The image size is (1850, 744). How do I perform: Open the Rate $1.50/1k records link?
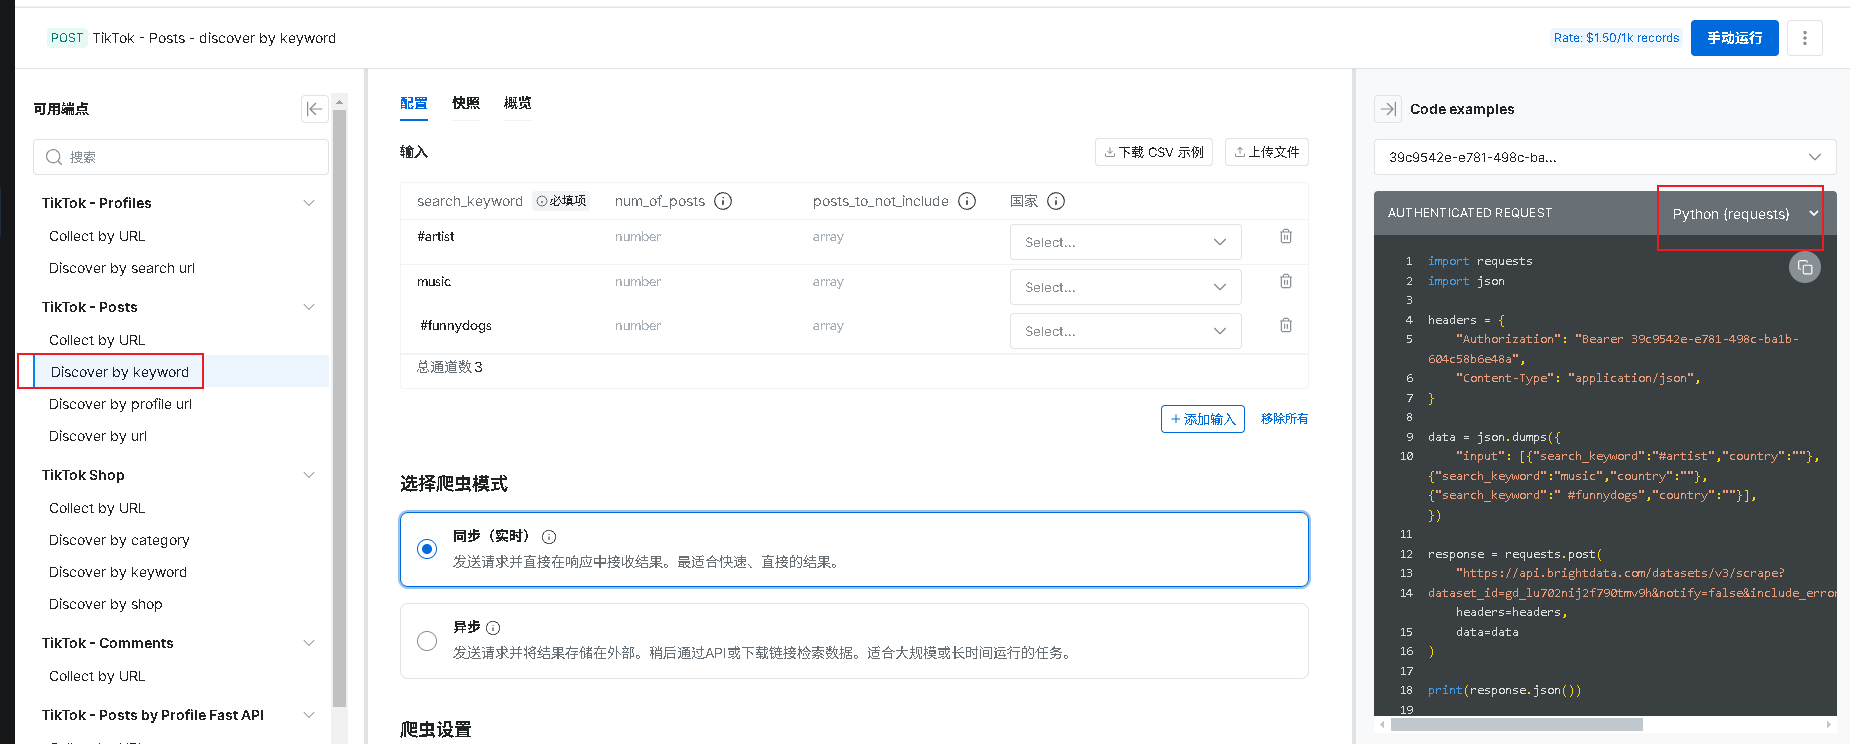point(1616,38)
